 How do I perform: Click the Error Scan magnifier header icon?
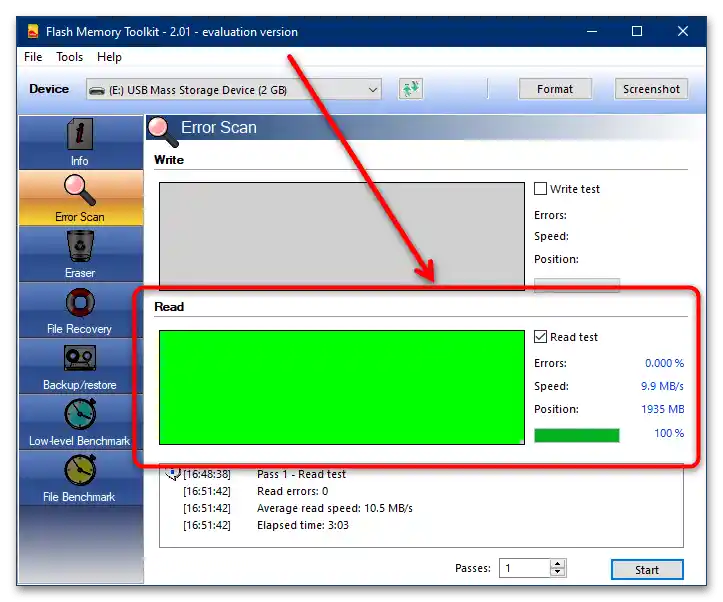(x=162, y=130)
